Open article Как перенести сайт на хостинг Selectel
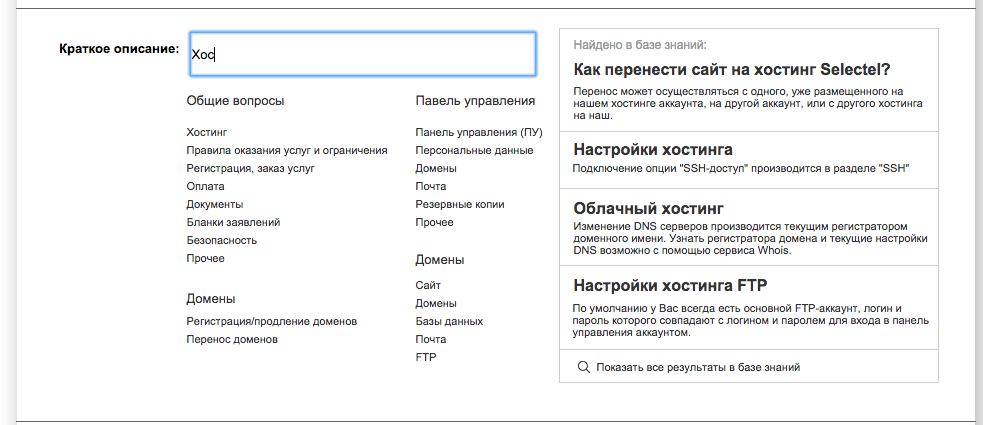Viewport: 983px width, 425px height. tap(732, 70)
